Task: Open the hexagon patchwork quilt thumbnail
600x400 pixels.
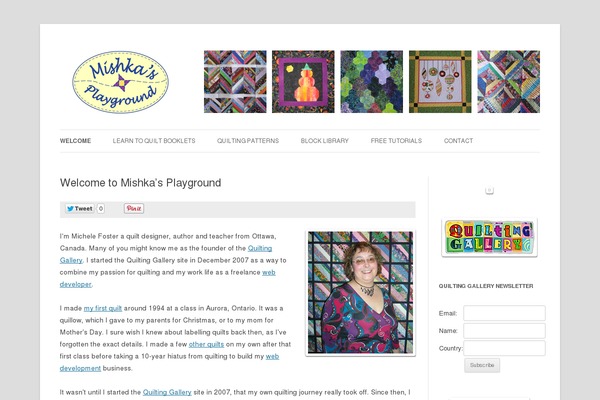Action: click(372, 82)
